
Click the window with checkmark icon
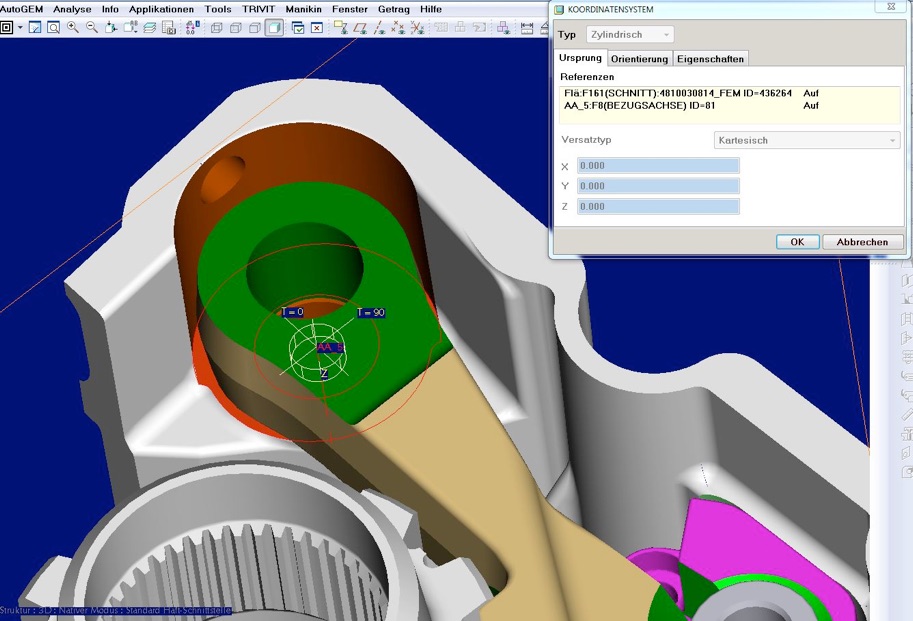(x=298, y=27)
